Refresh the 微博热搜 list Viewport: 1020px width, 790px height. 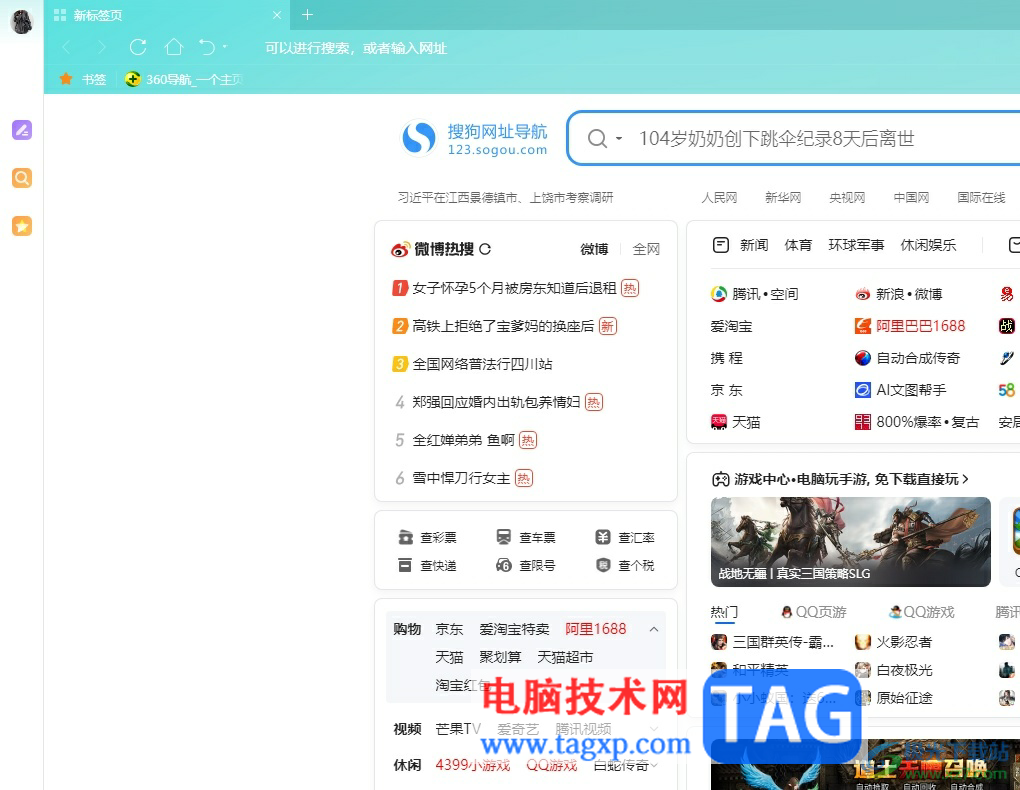pyautogui.click(x=485, y=249)
